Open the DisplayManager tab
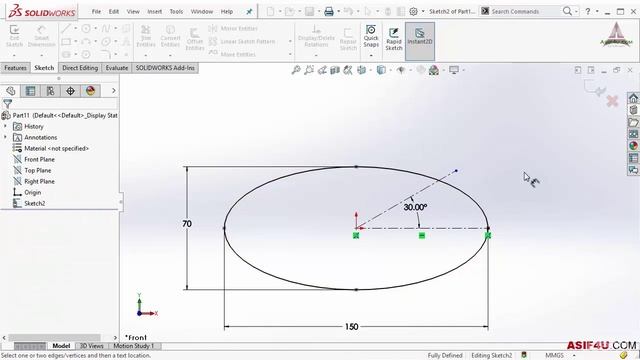This screenshot has width=640, height=360. 90,91
